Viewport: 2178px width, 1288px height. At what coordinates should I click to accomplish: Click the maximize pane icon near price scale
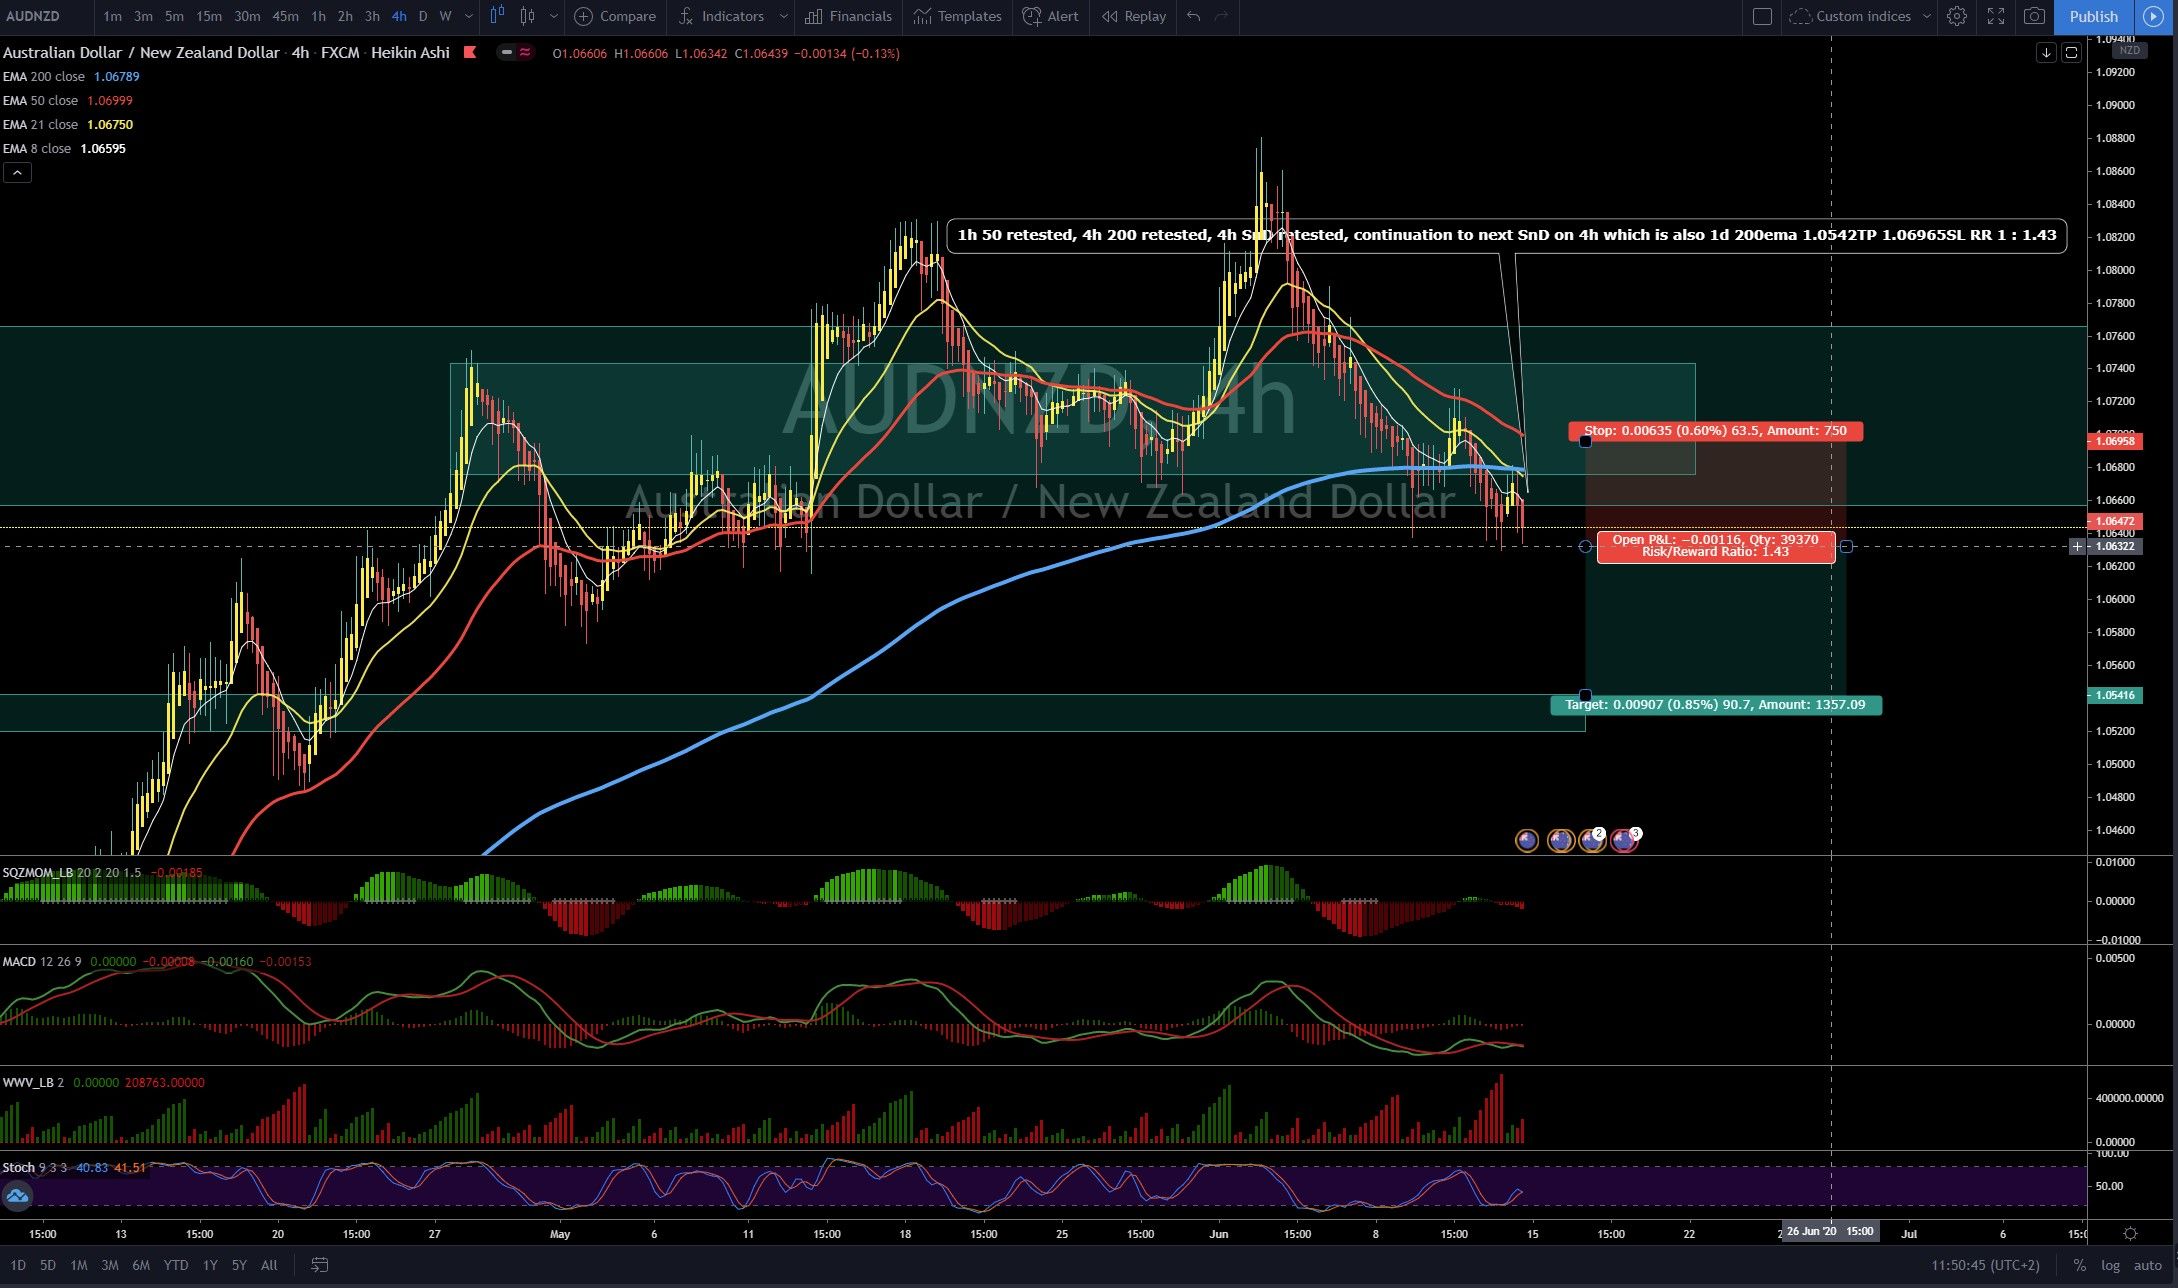coord(2071,52)
